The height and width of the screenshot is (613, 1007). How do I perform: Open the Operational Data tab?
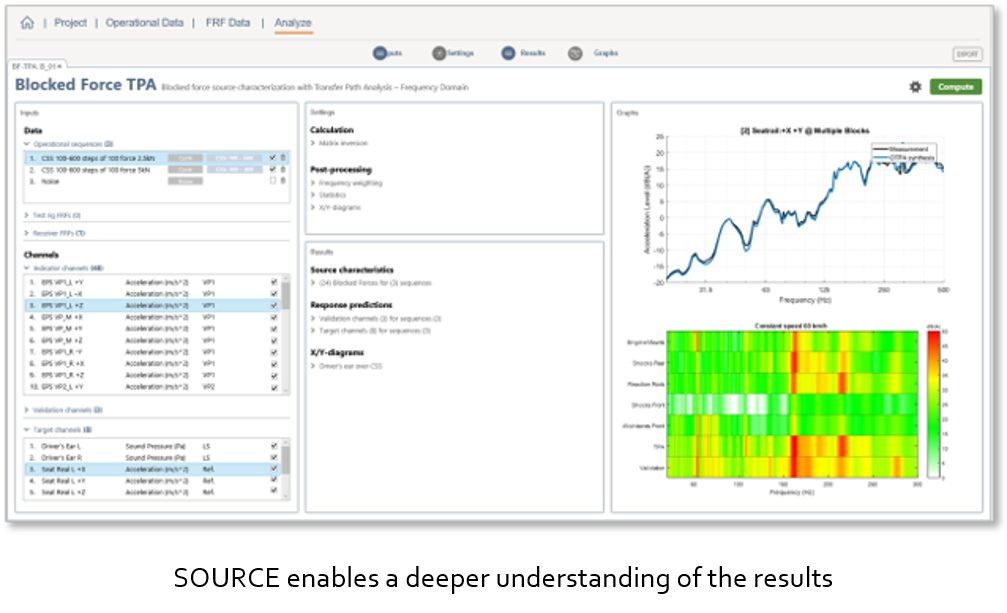144,22
